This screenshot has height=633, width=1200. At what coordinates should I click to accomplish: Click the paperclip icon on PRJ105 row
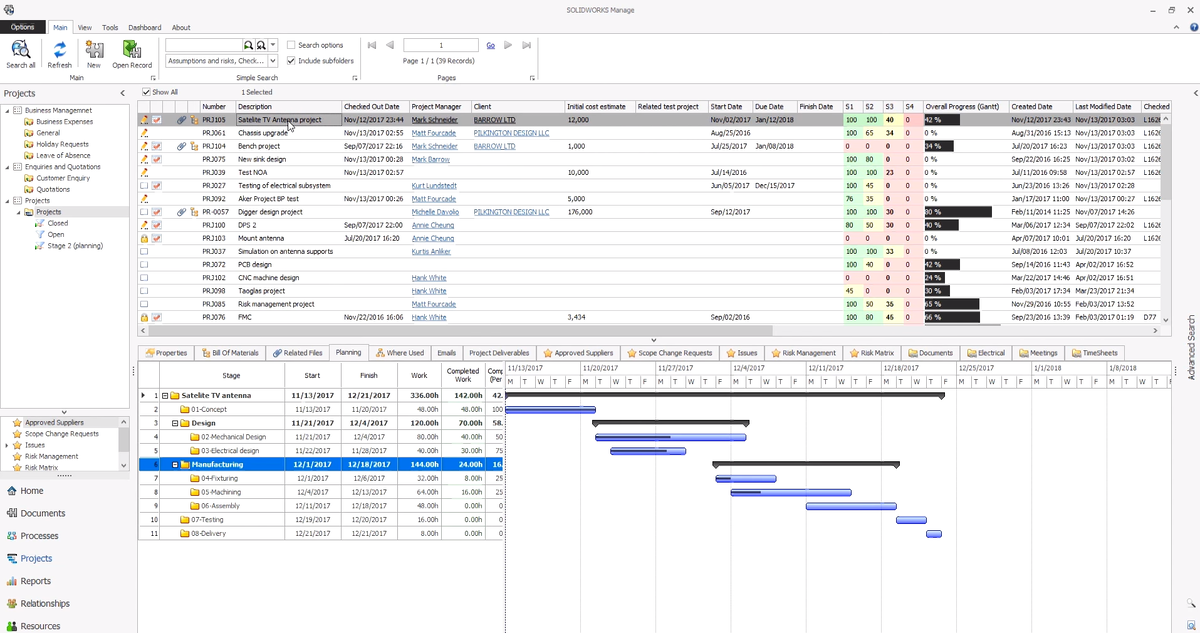click(x=181, y=120)
